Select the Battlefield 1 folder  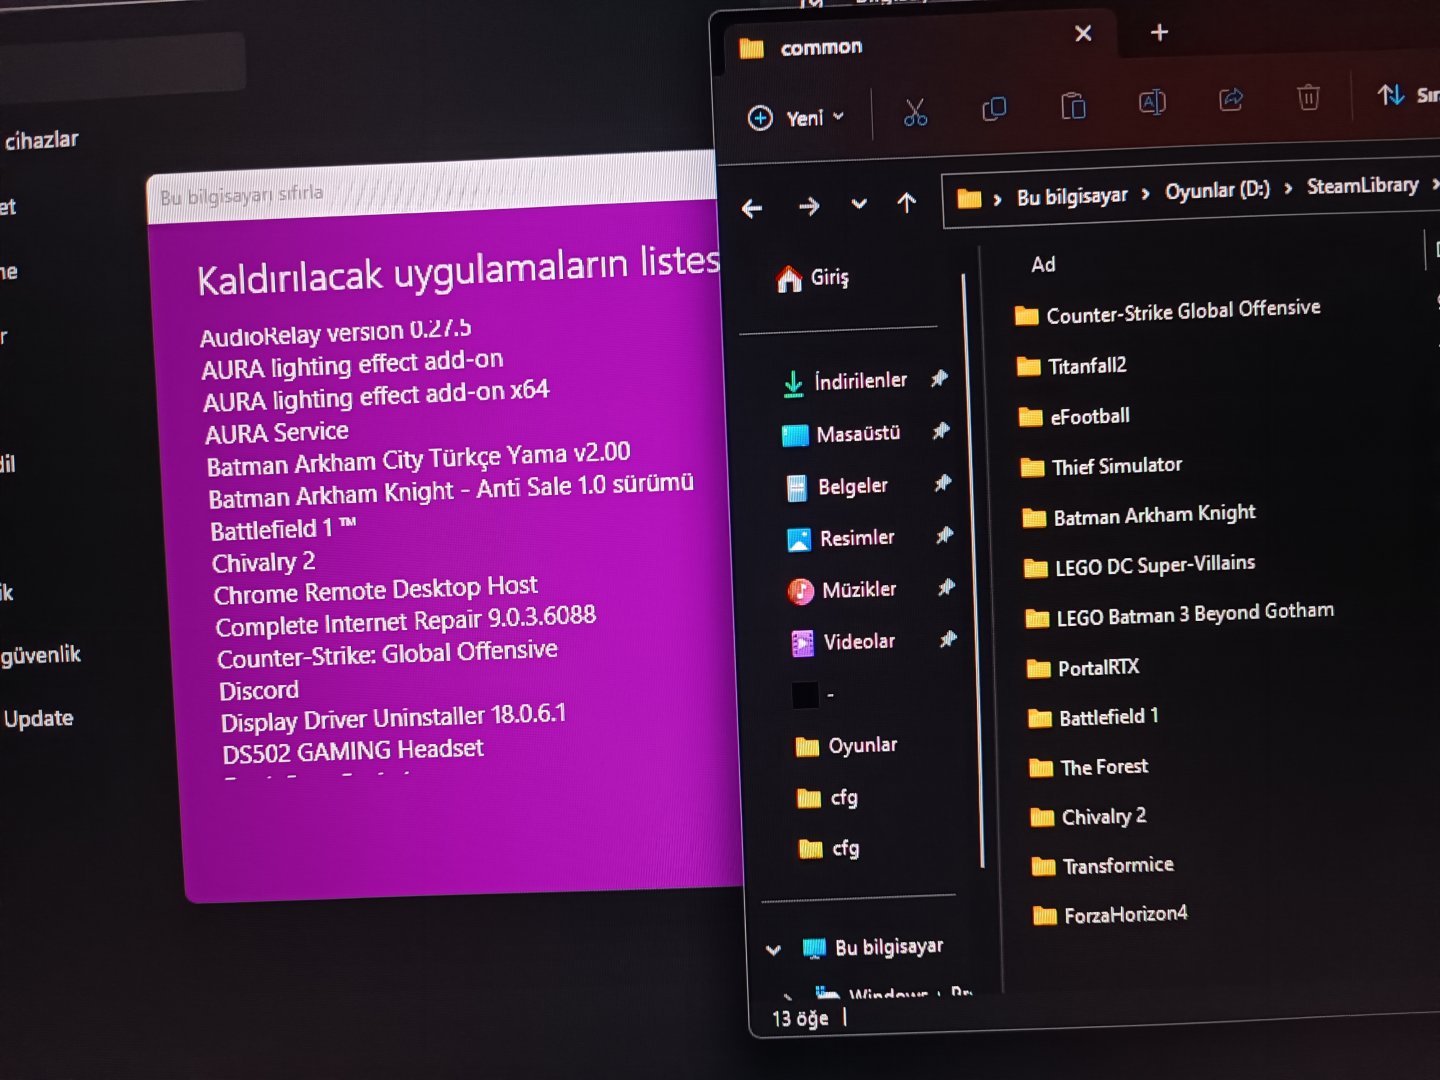[1094, 717]
